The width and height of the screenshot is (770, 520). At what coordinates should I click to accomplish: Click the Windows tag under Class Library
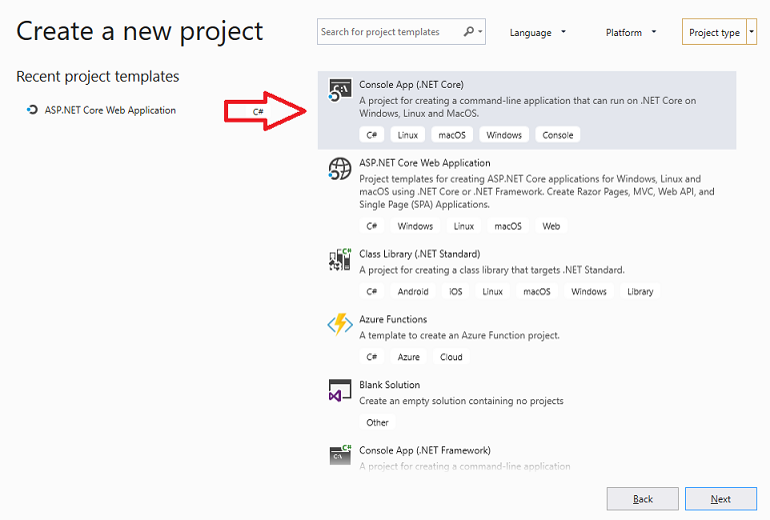click(589, 292)
